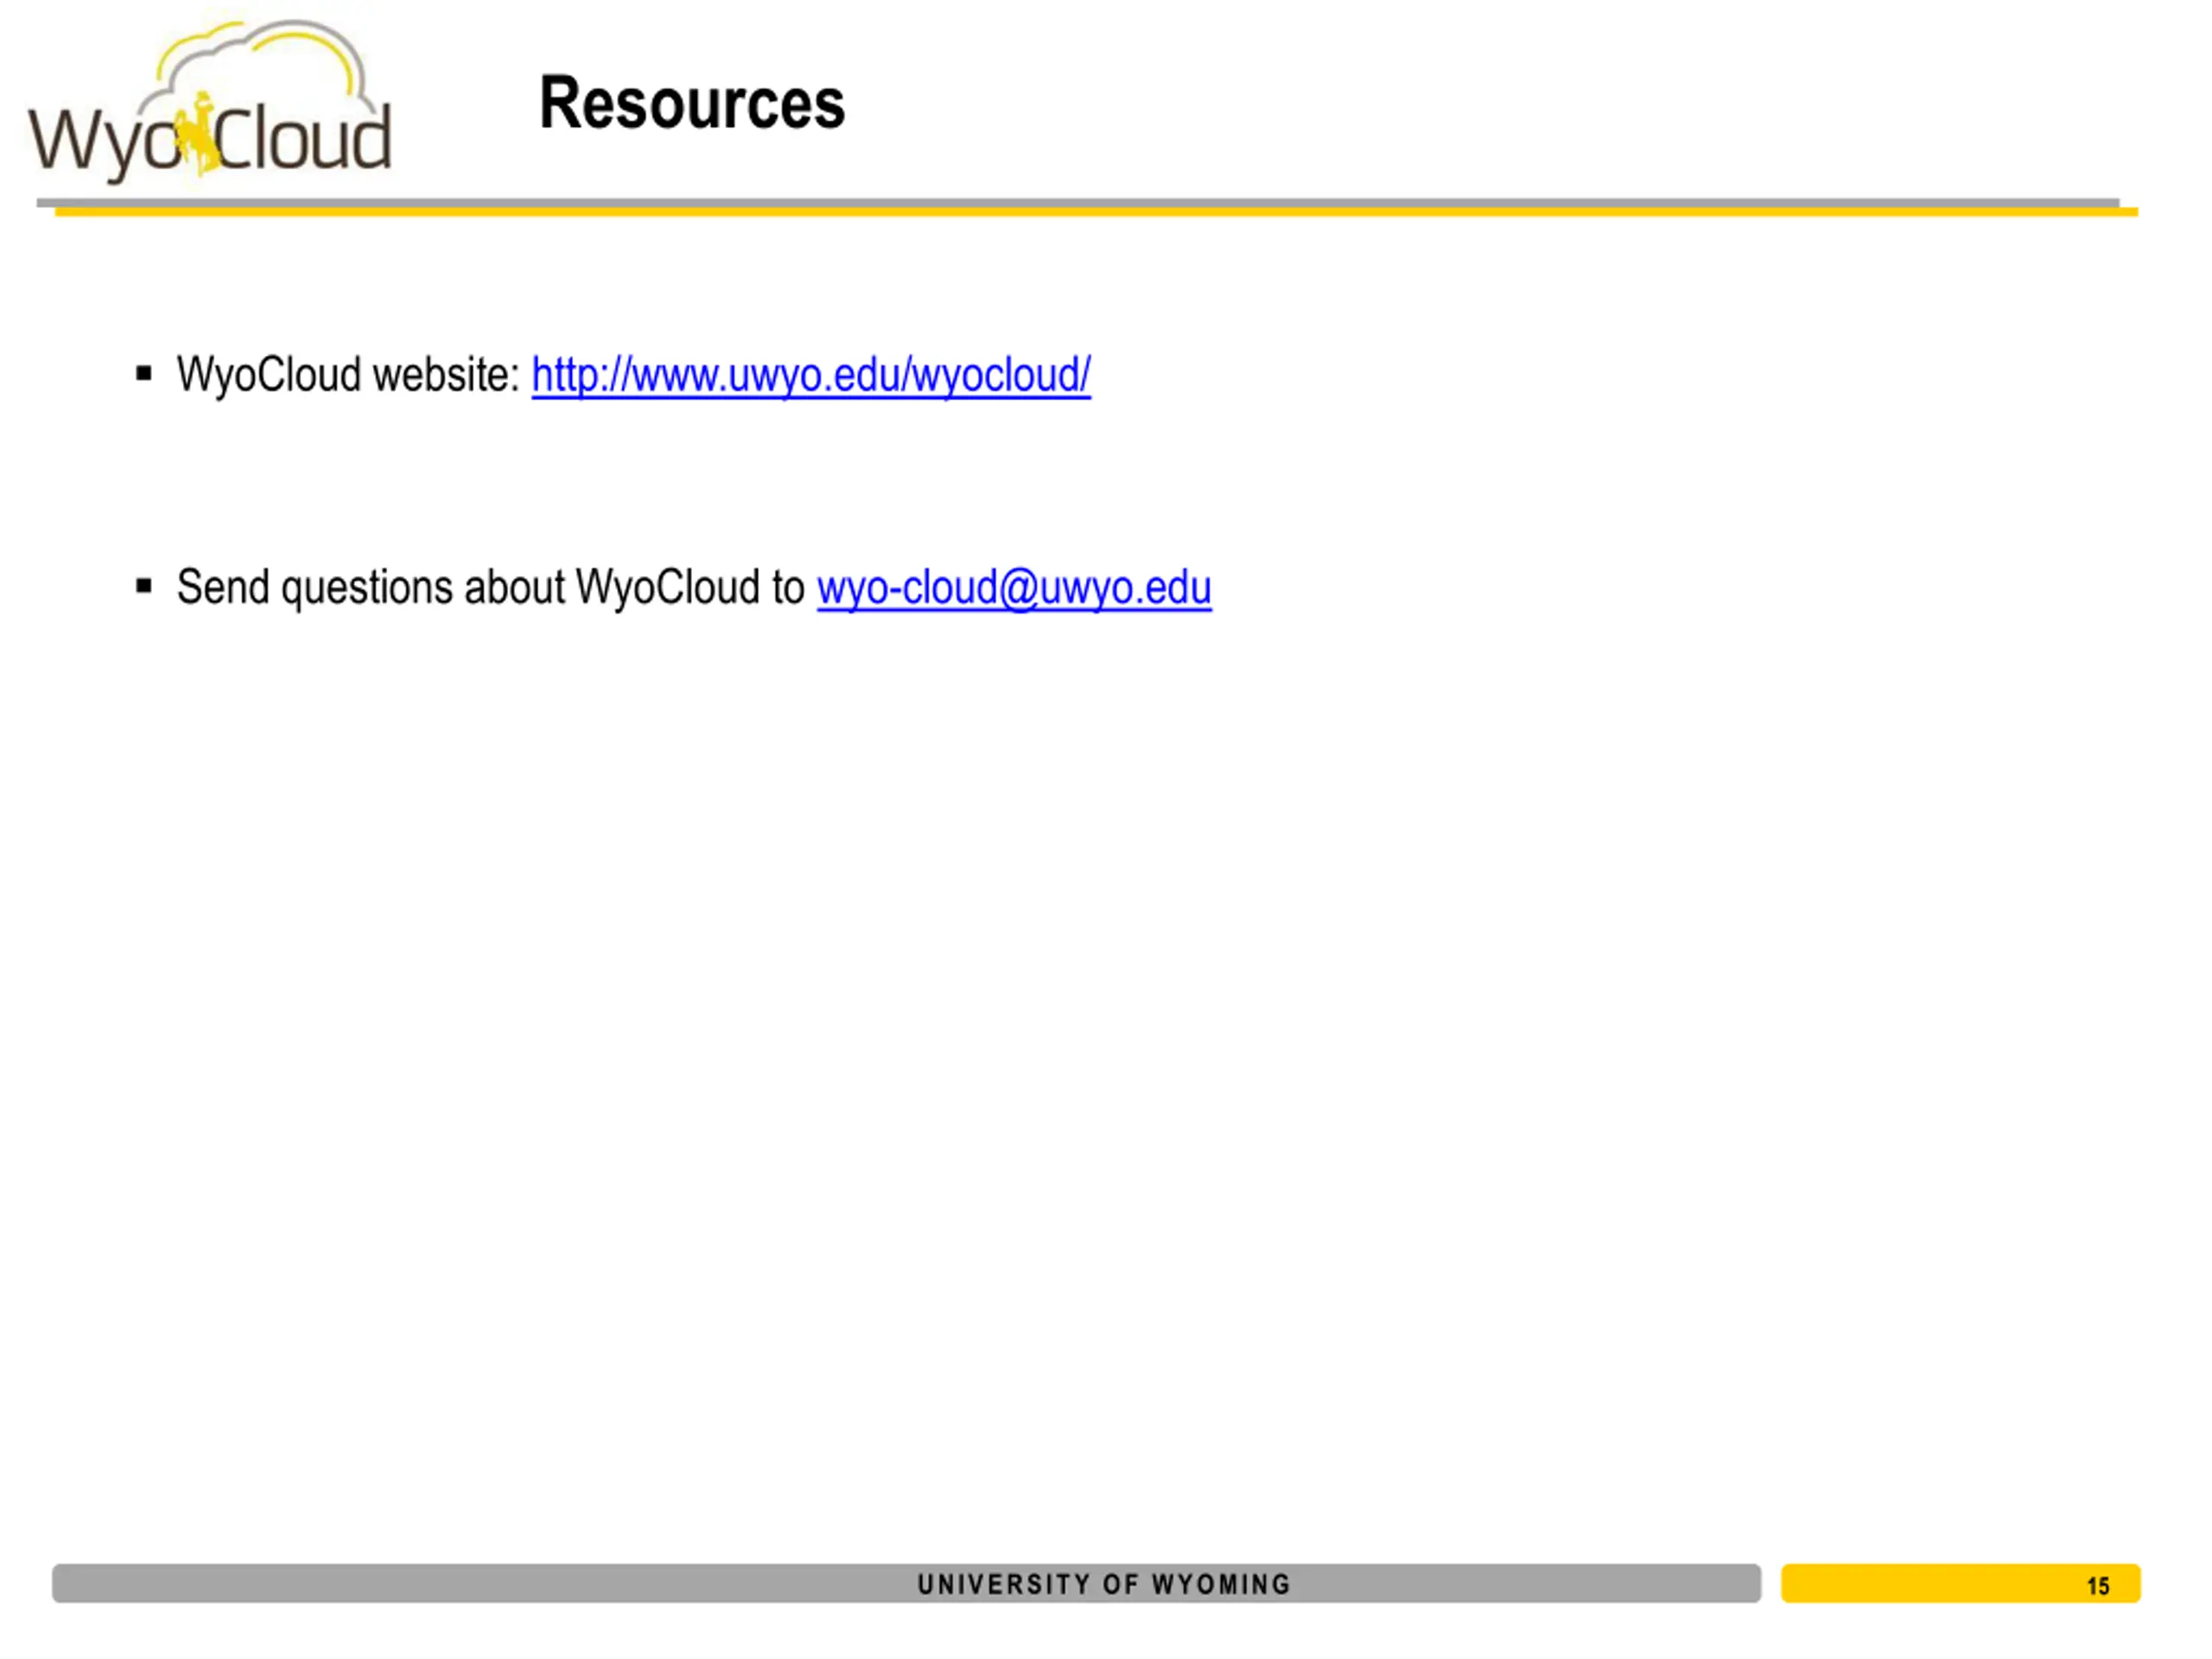Click the wyo-cloud@uwyo.edu email link

pos(1014,588)
